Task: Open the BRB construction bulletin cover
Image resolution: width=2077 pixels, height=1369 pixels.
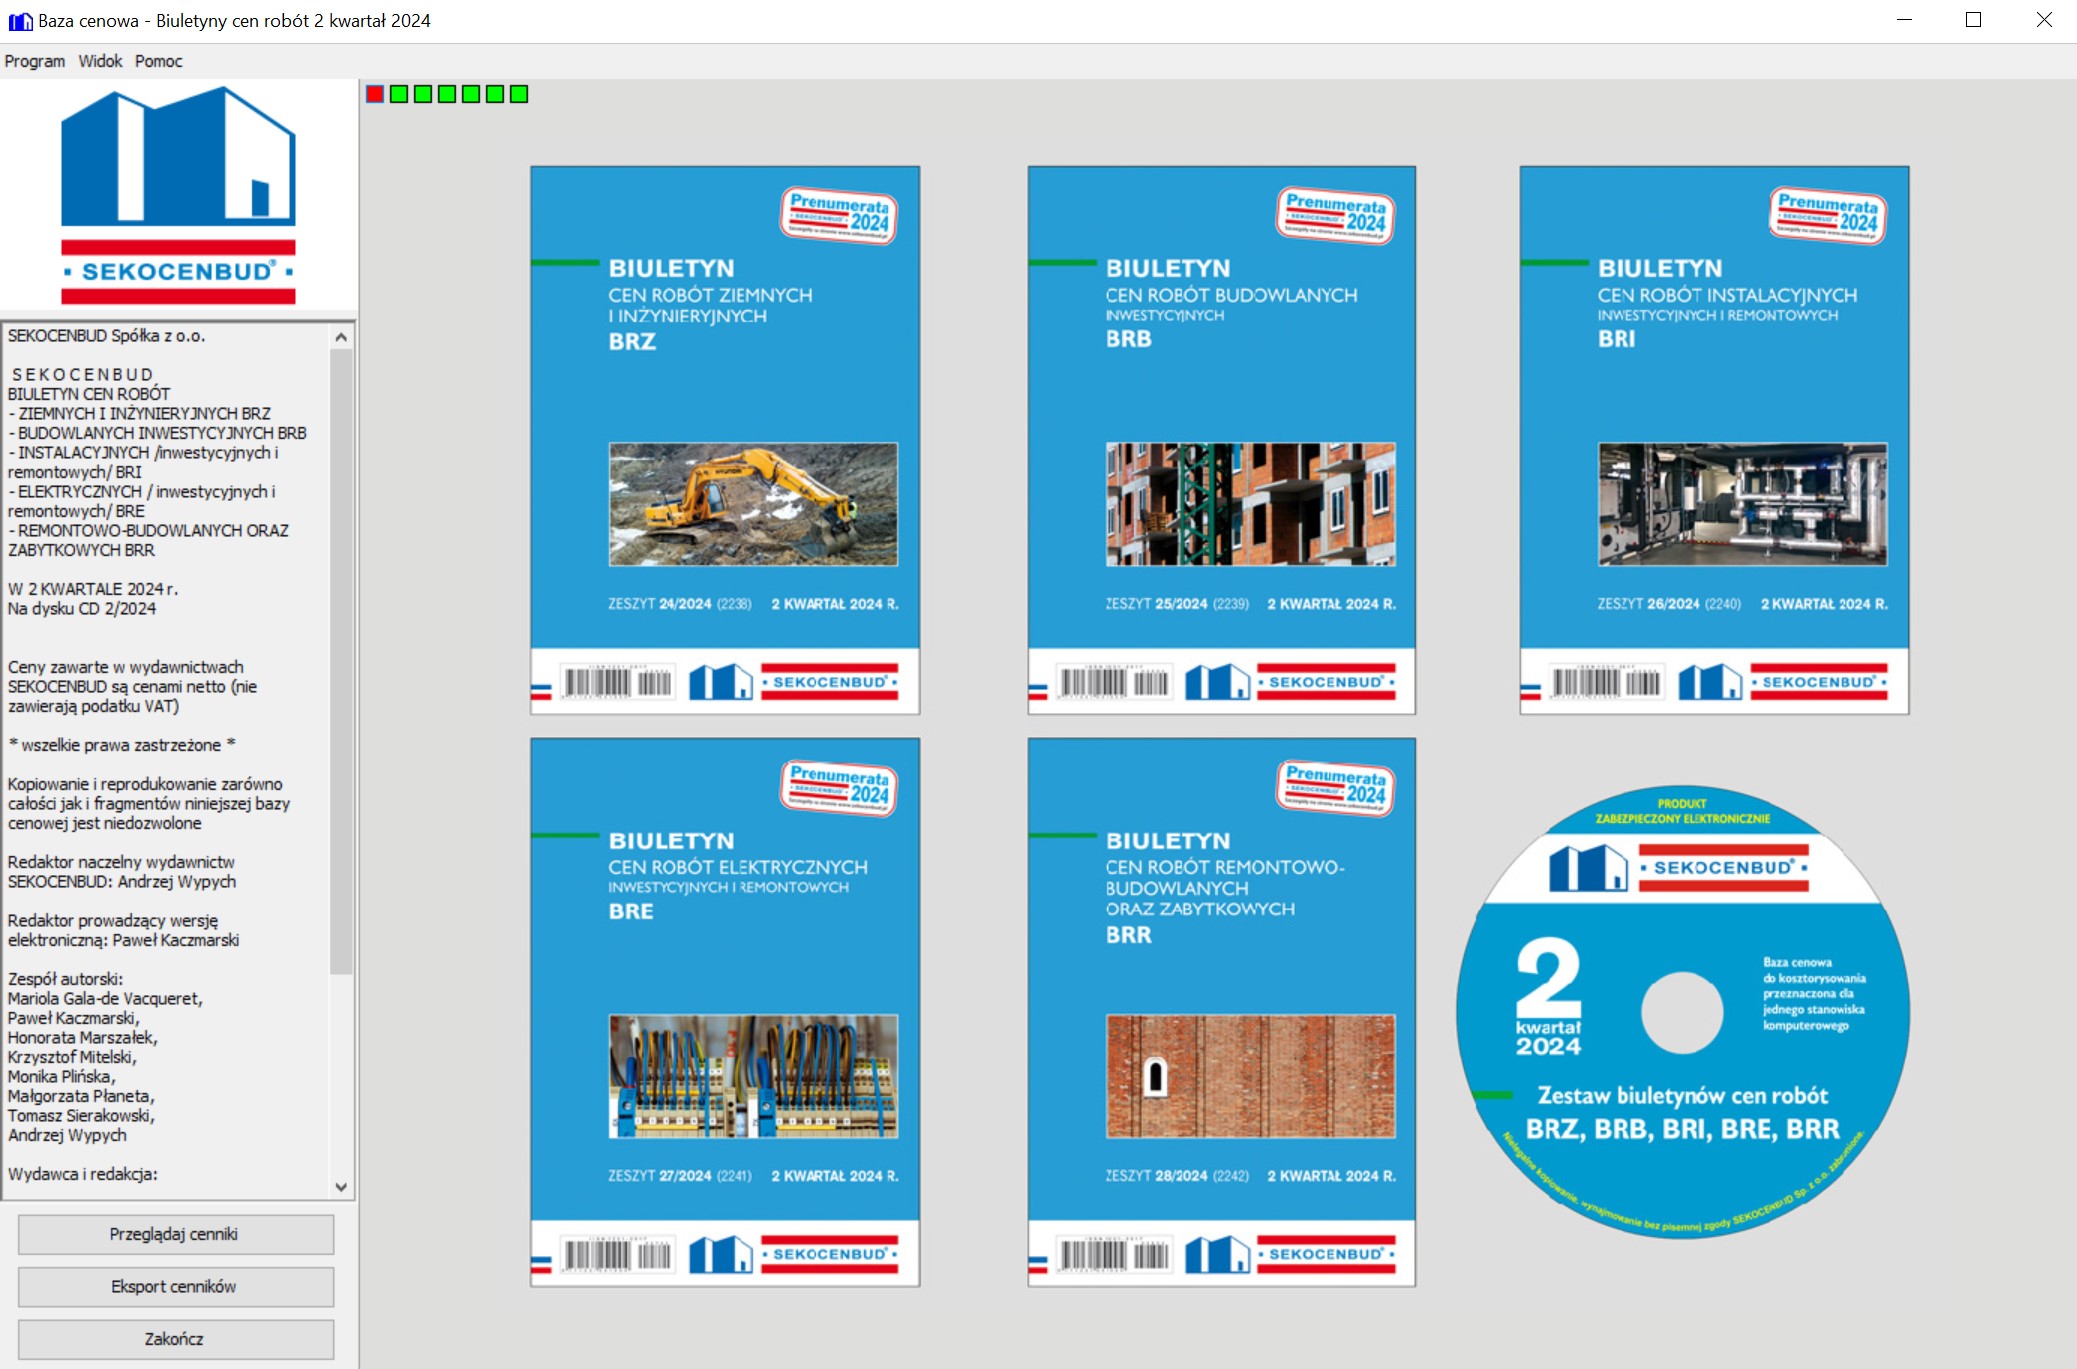Action: (x=1221, y=440)
